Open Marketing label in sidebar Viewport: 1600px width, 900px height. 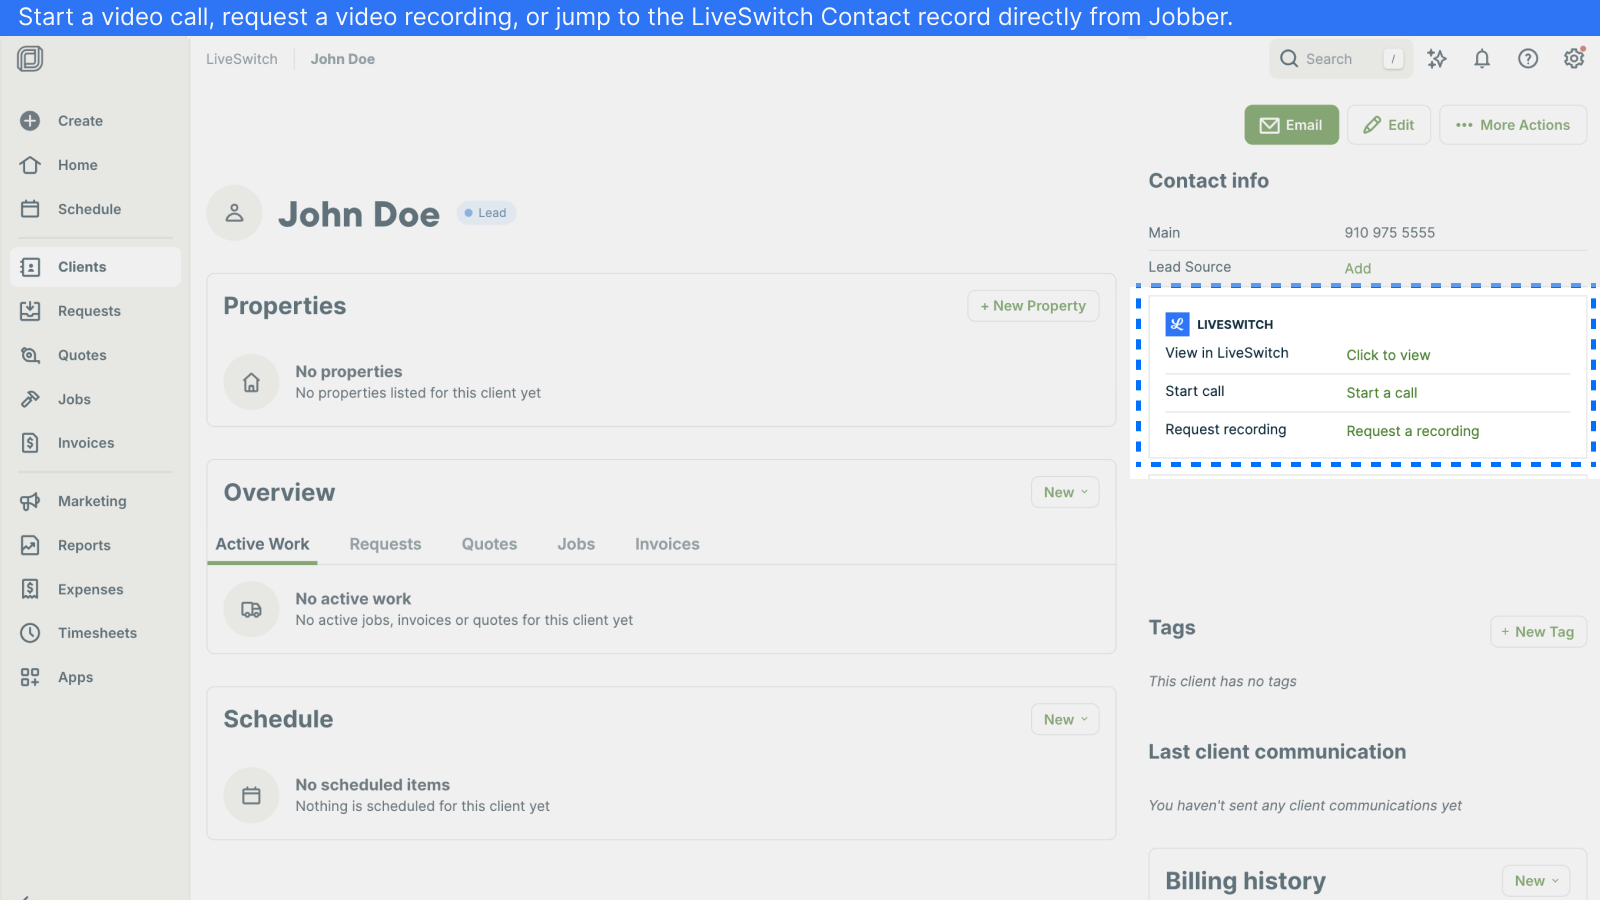92,501
